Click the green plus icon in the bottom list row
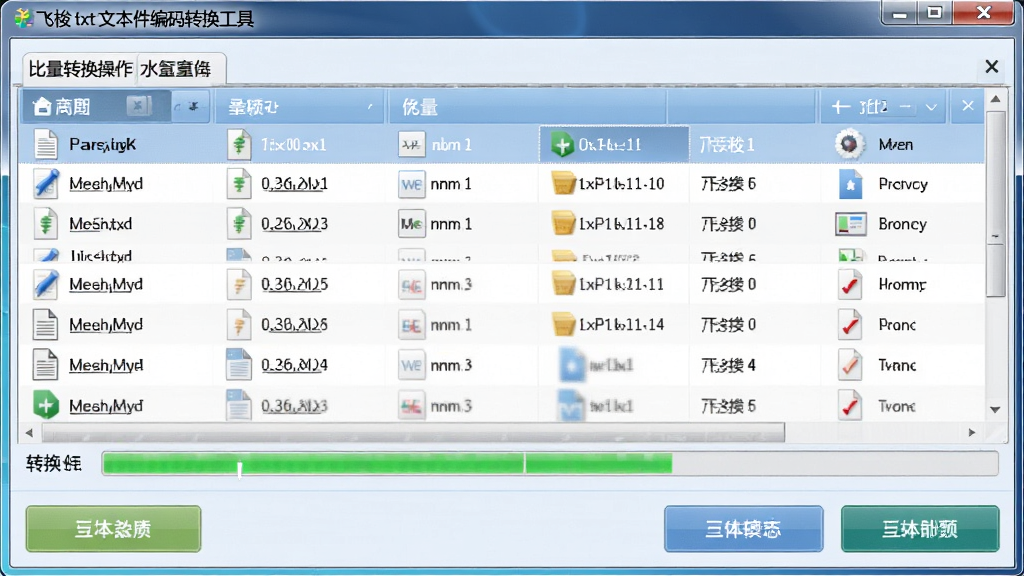This screenshot has height=576, width=1024. [46, 405]
